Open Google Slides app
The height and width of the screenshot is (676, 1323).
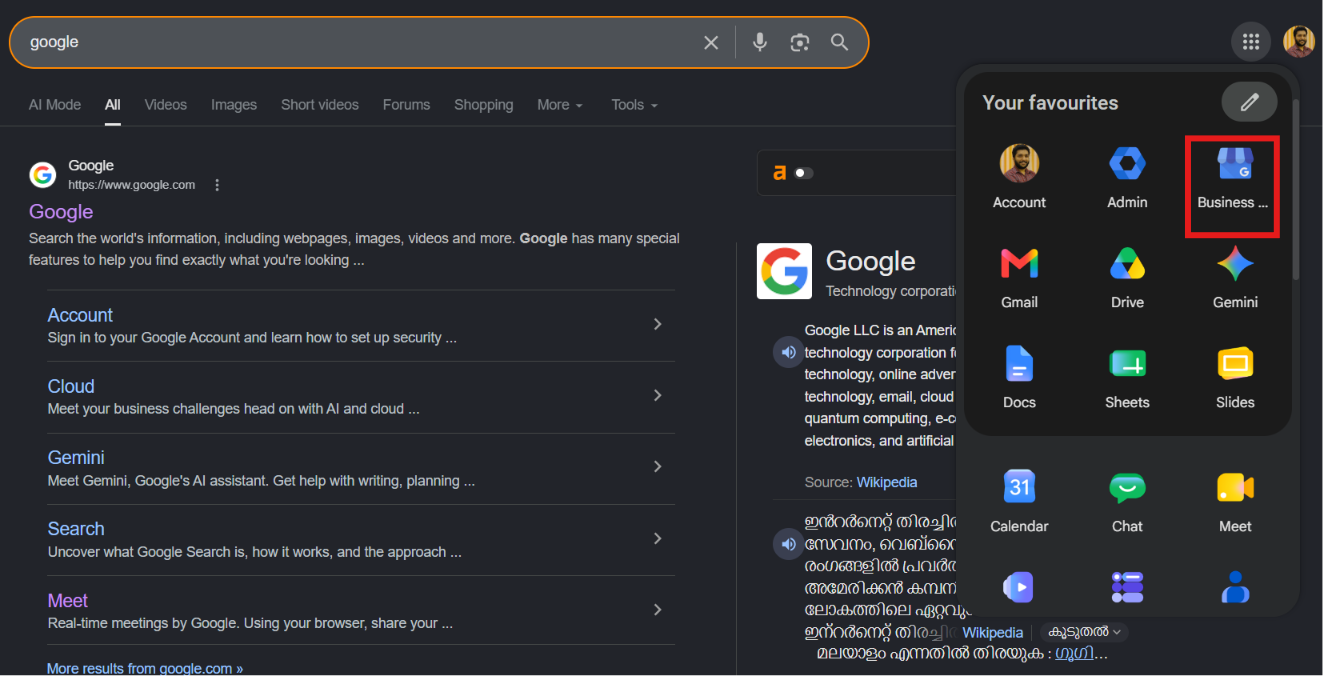[1235, 377]
